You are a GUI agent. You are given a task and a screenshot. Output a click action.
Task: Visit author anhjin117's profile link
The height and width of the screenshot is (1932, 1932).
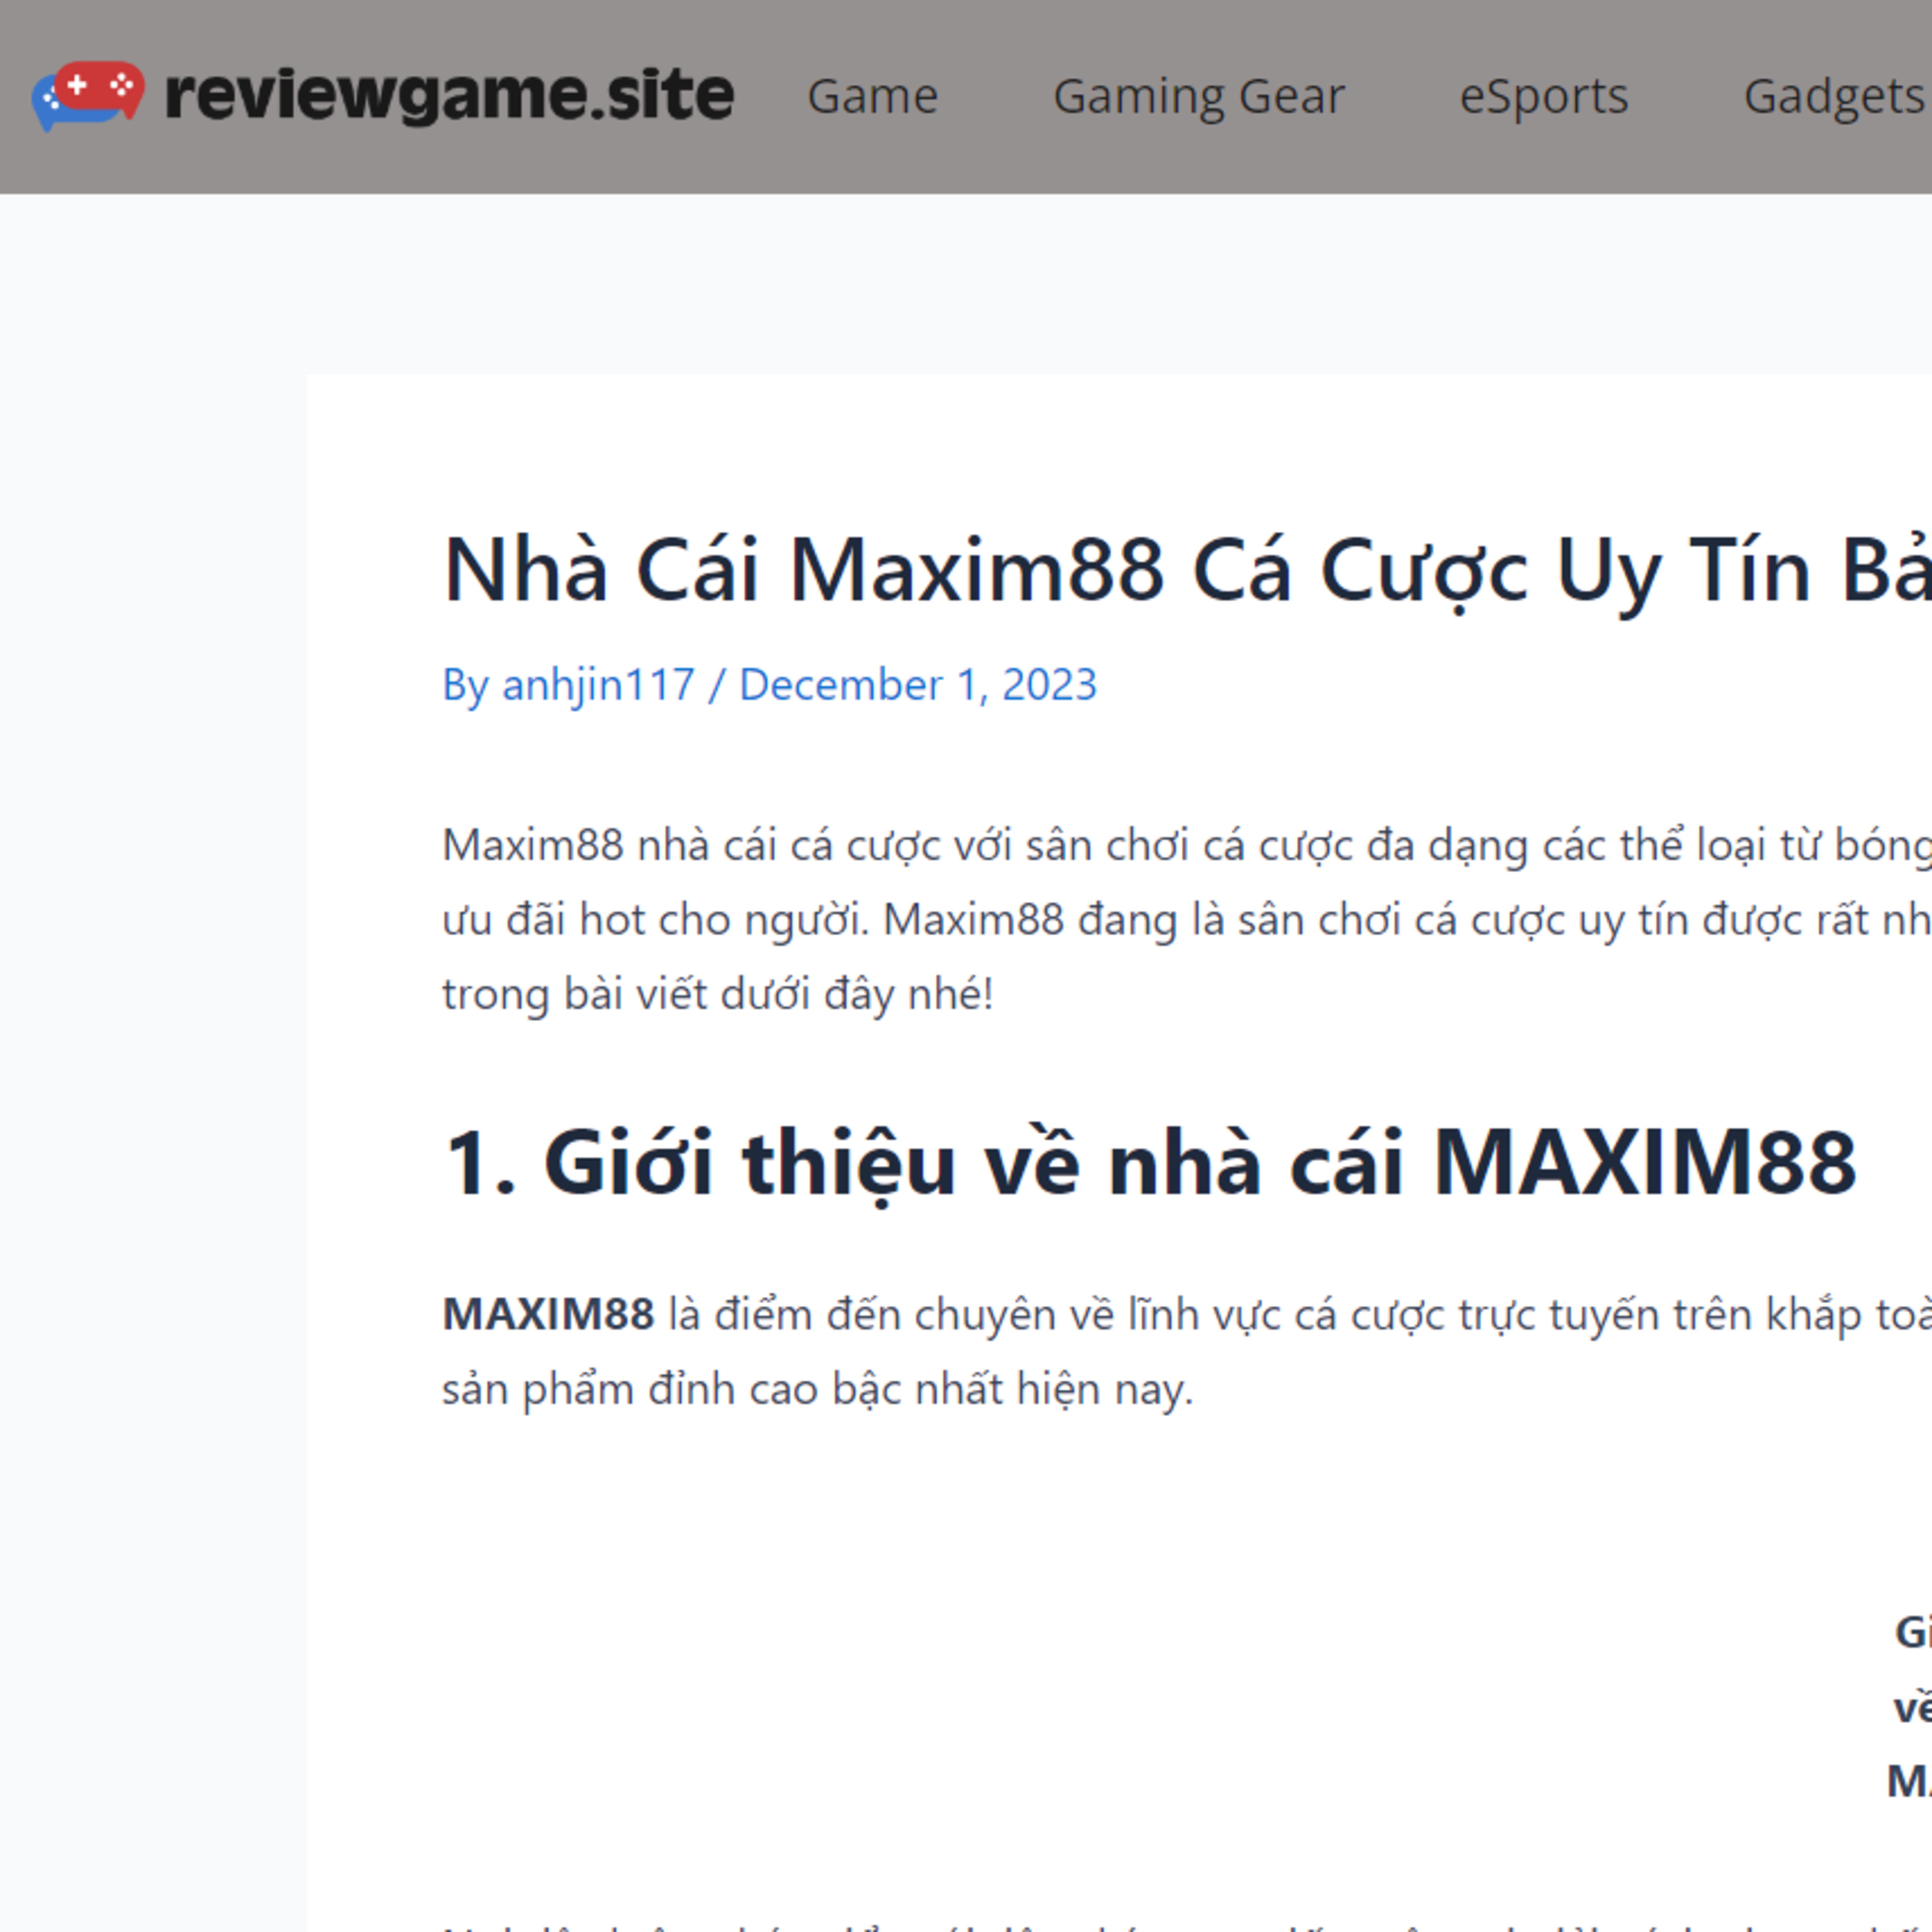(x=598, y=685)
